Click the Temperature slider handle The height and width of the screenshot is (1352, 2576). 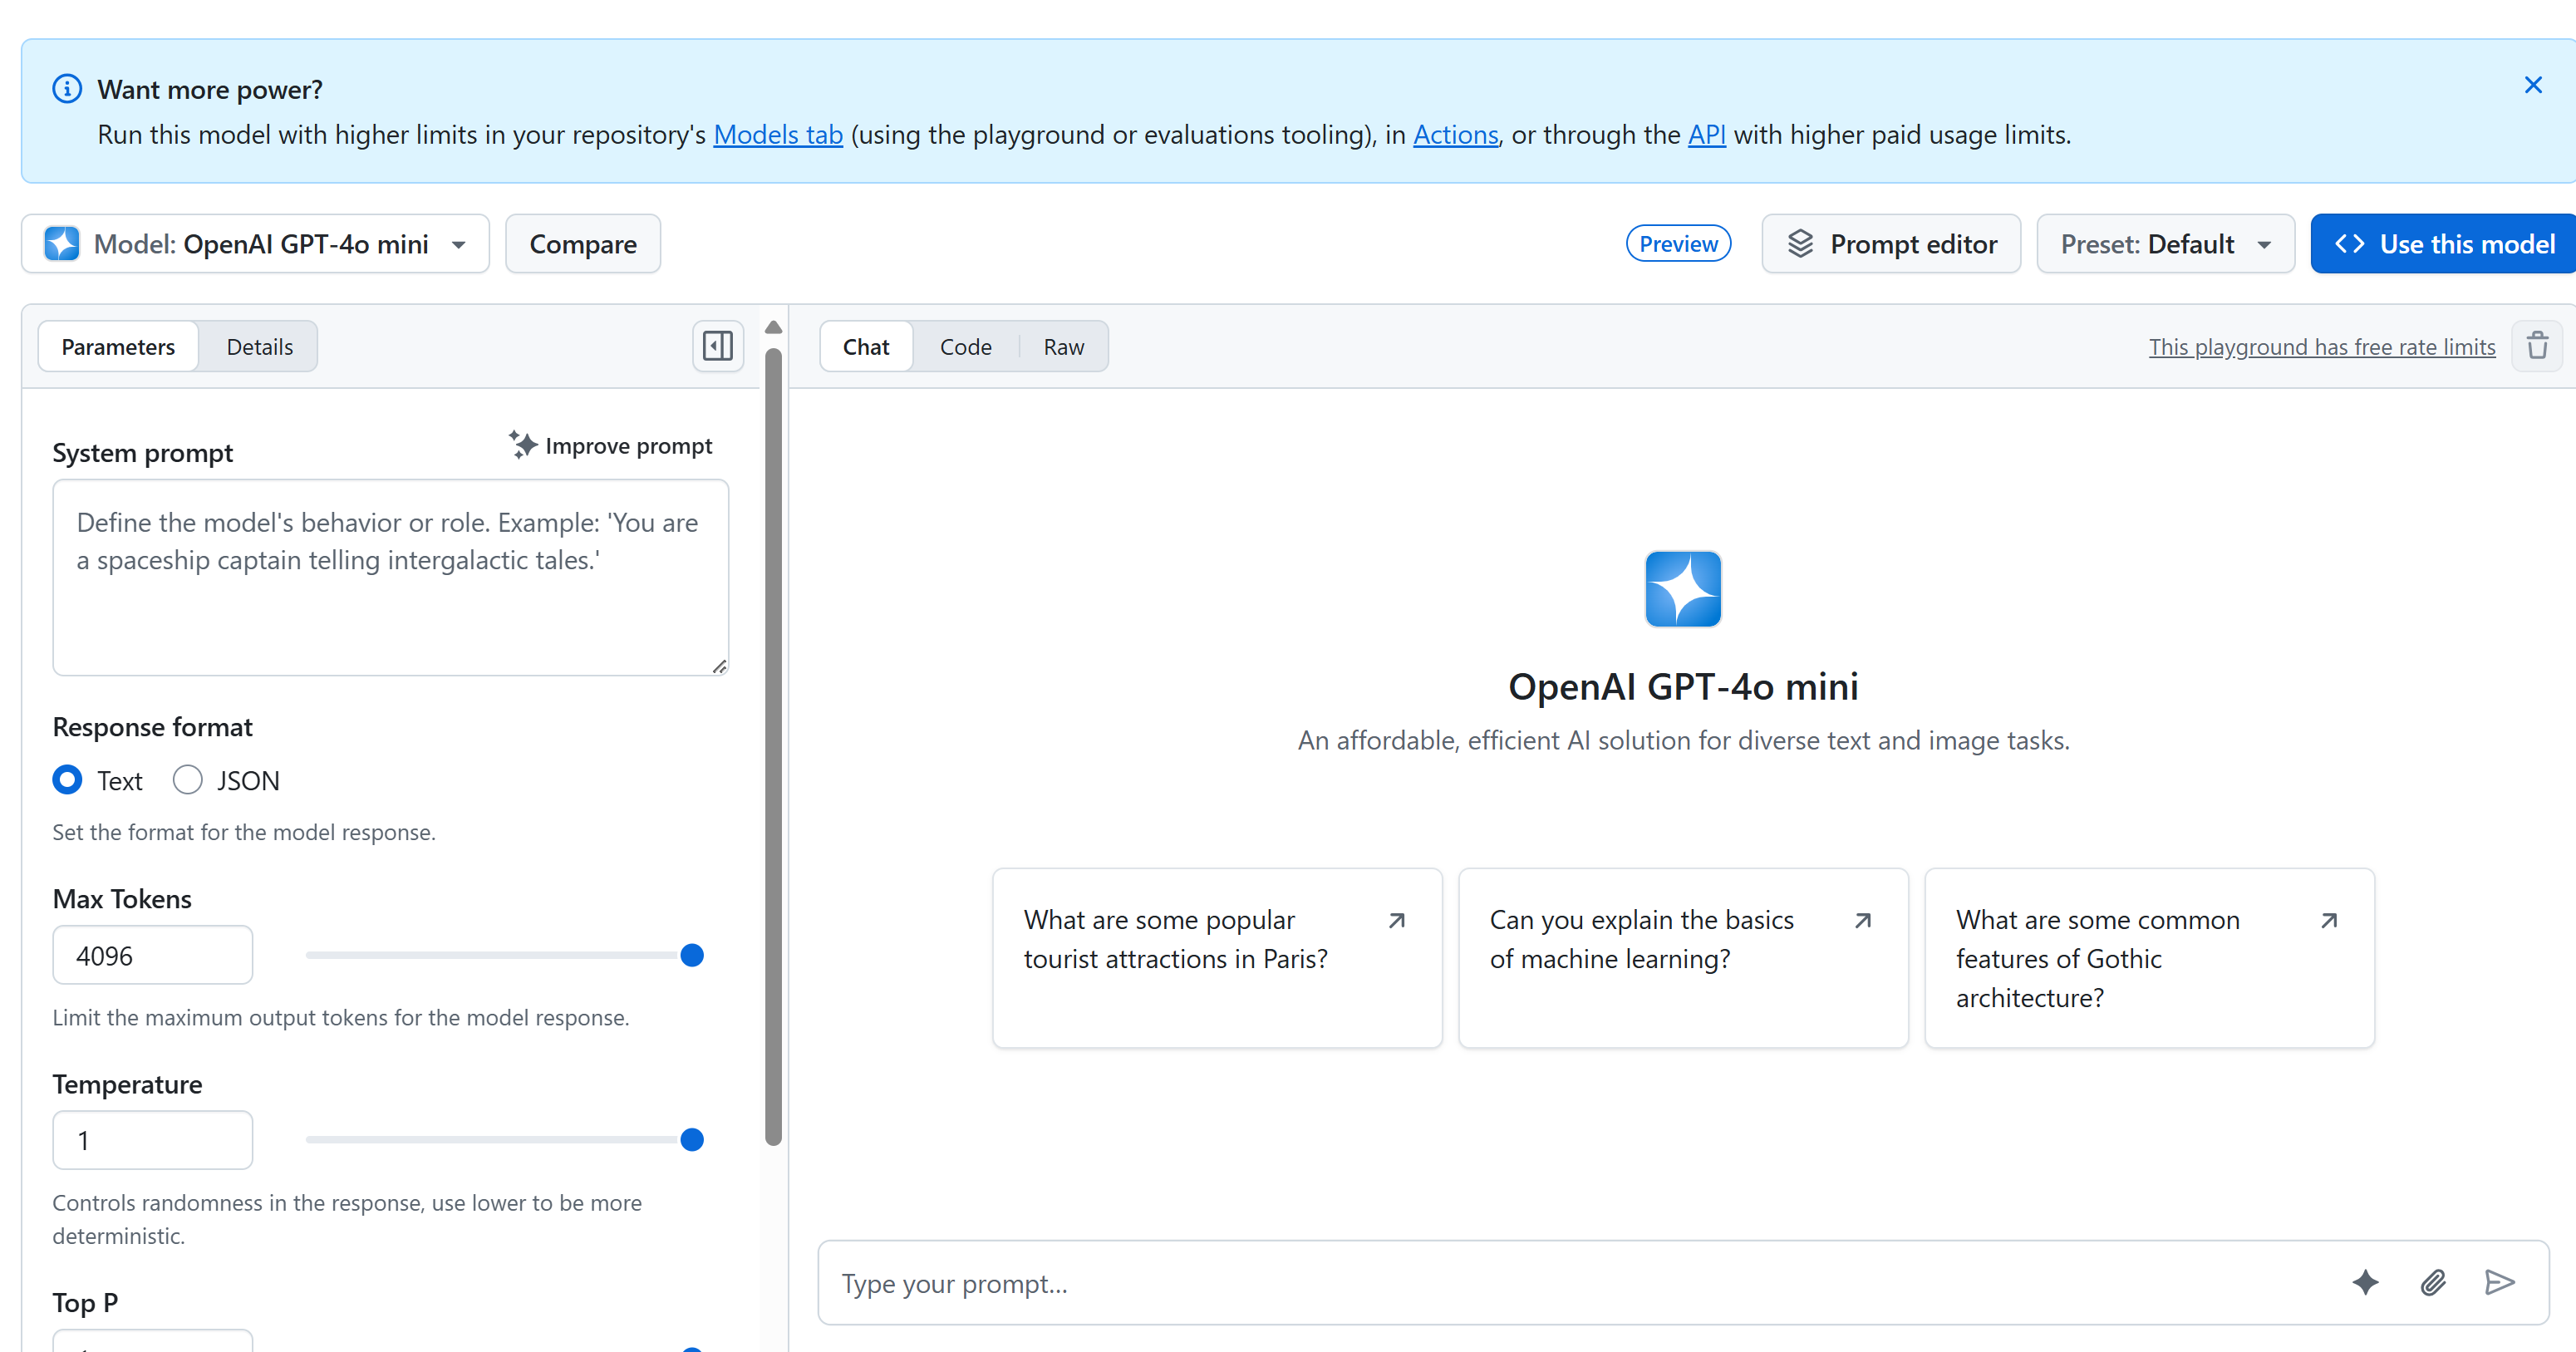[692, 1139]
